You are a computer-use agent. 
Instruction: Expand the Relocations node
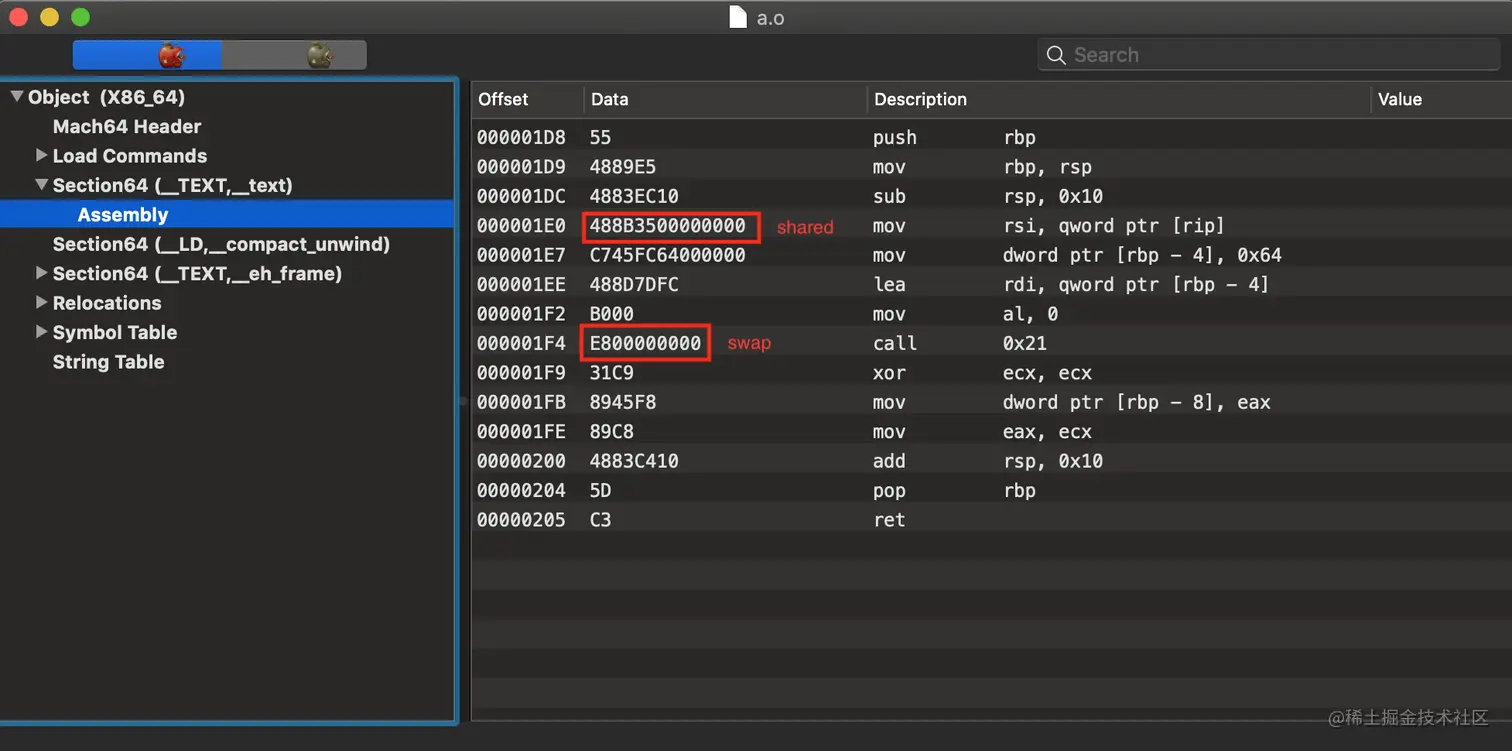[x=41, y=303]
